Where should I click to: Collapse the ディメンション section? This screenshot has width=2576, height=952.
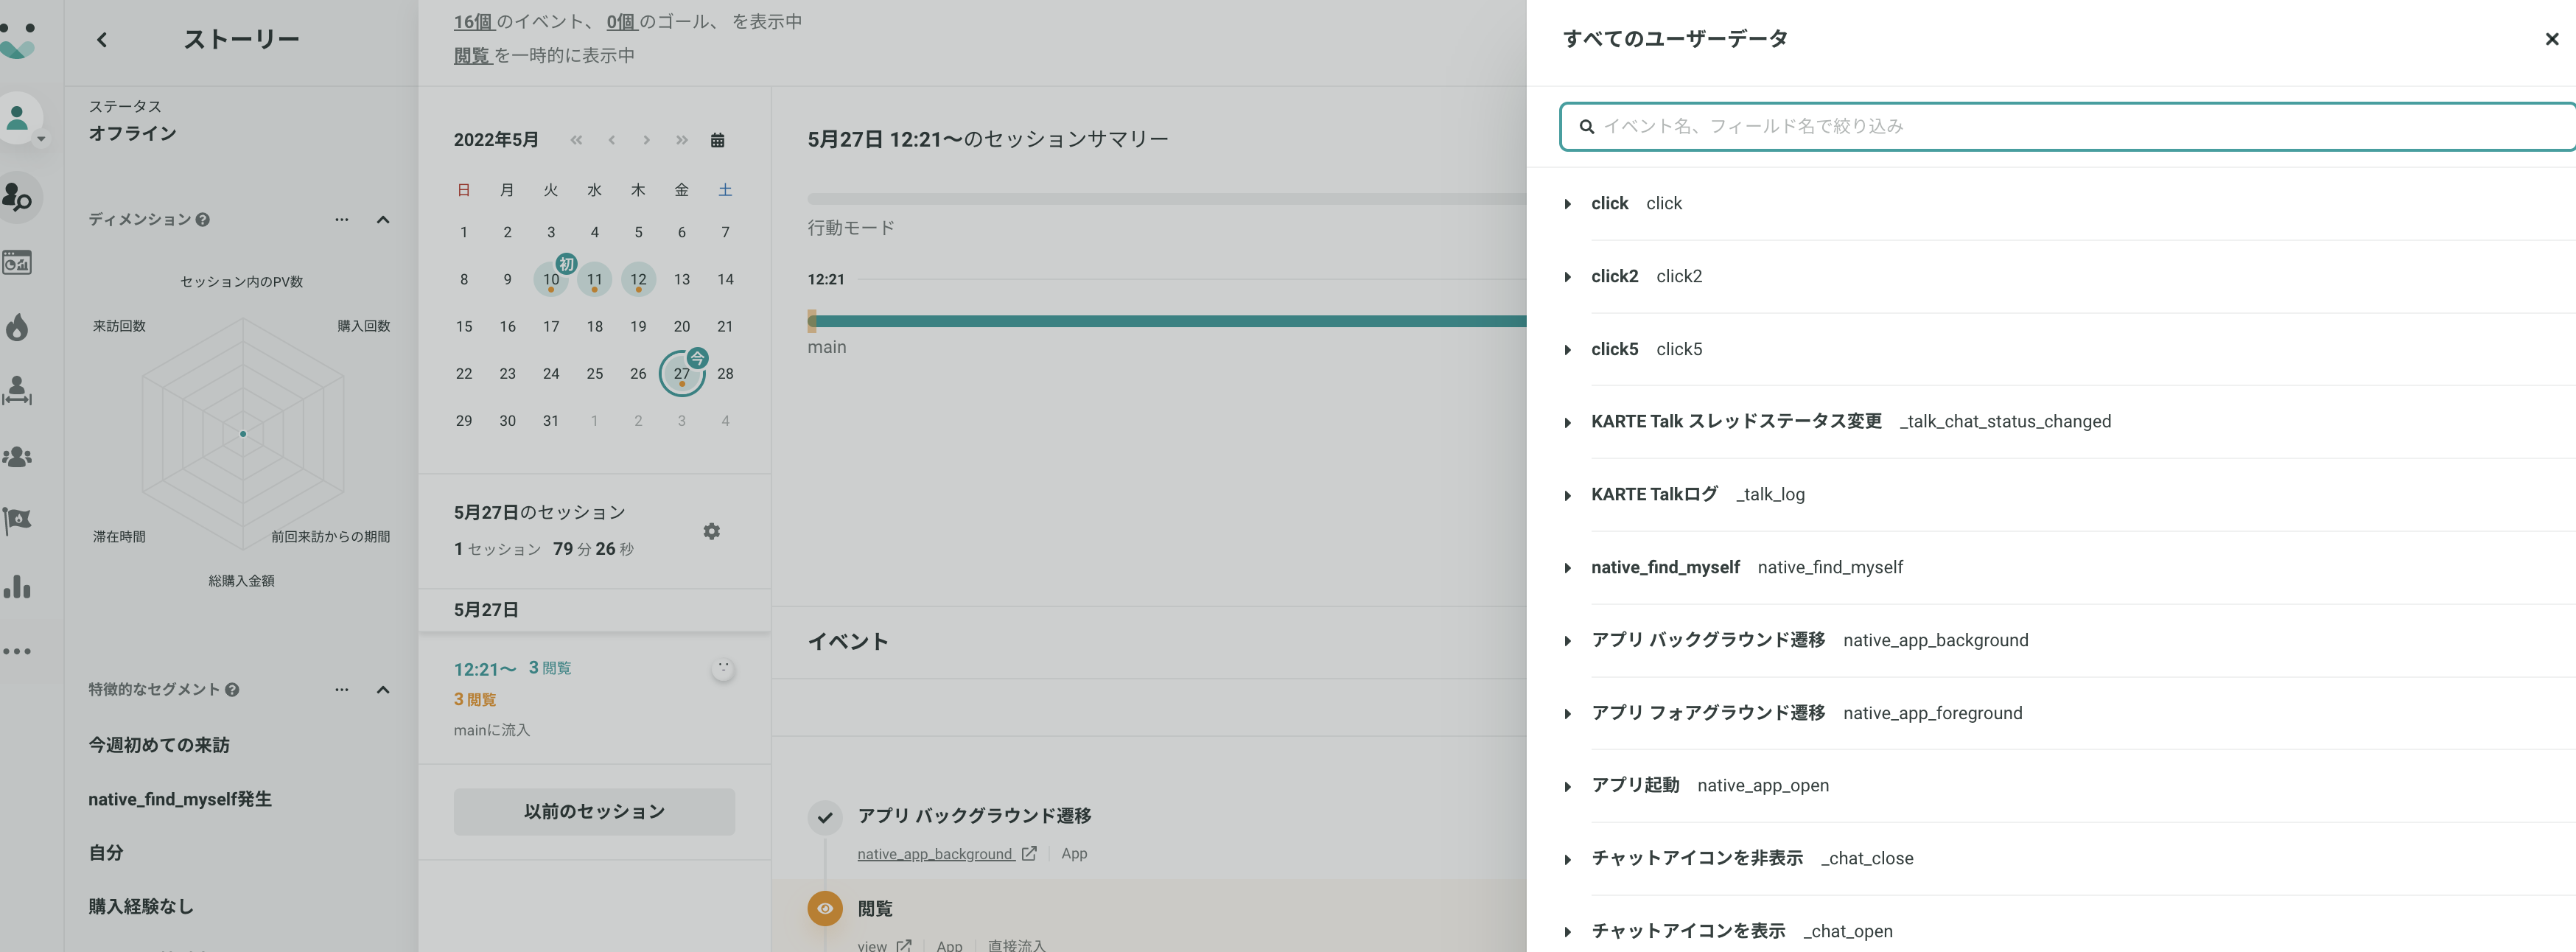(x=383, y=220)
